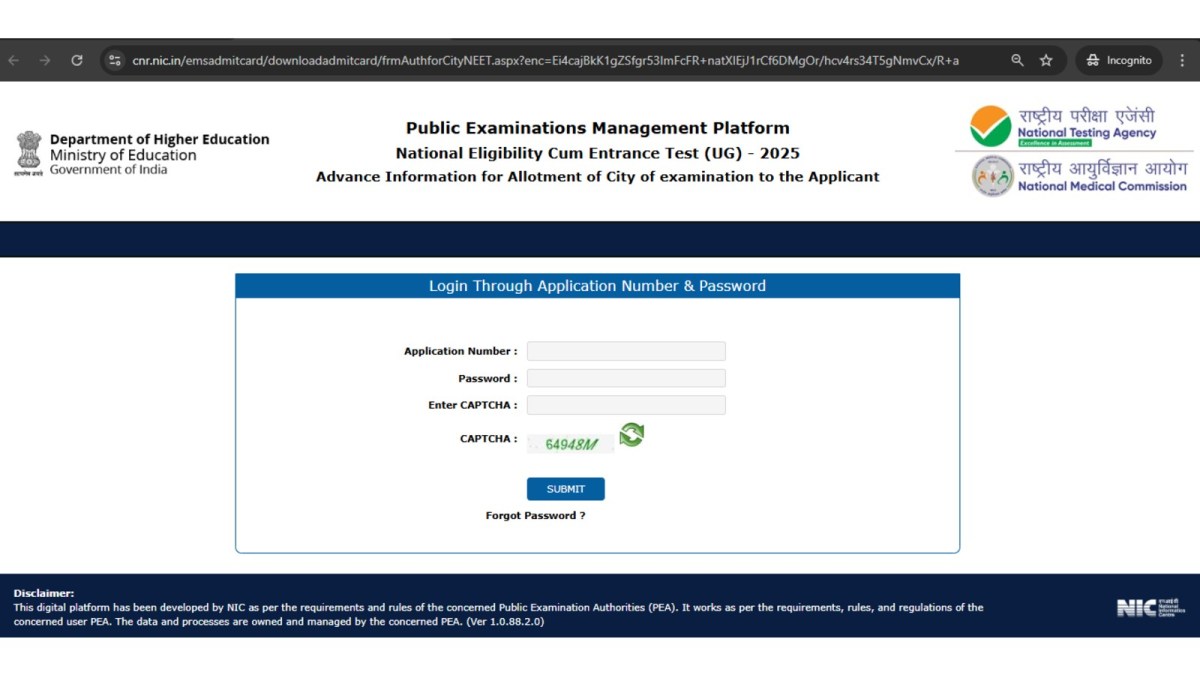This screenshot has height=675, width=1200.
Task: Click the NIC logo in the footer
Action: 1147,606
